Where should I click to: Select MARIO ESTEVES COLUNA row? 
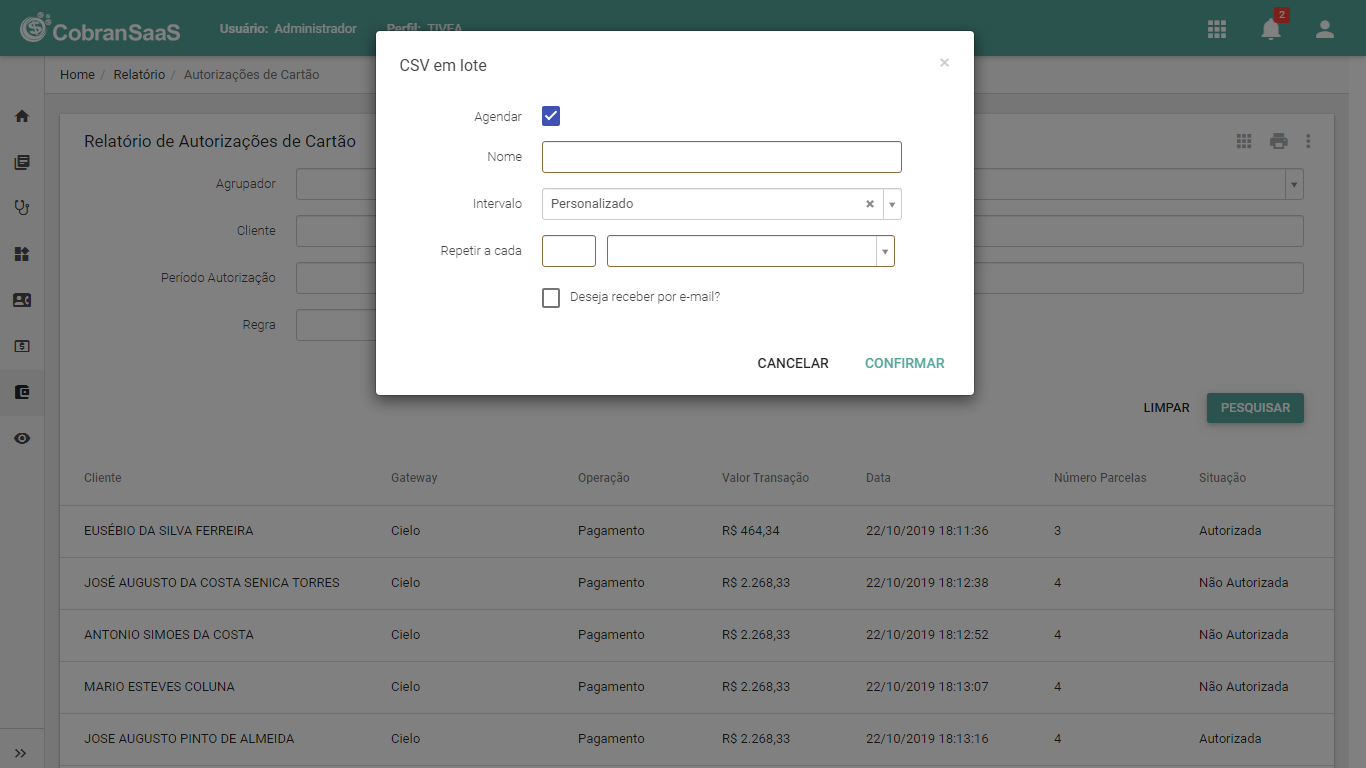click(x=697, y=687)
